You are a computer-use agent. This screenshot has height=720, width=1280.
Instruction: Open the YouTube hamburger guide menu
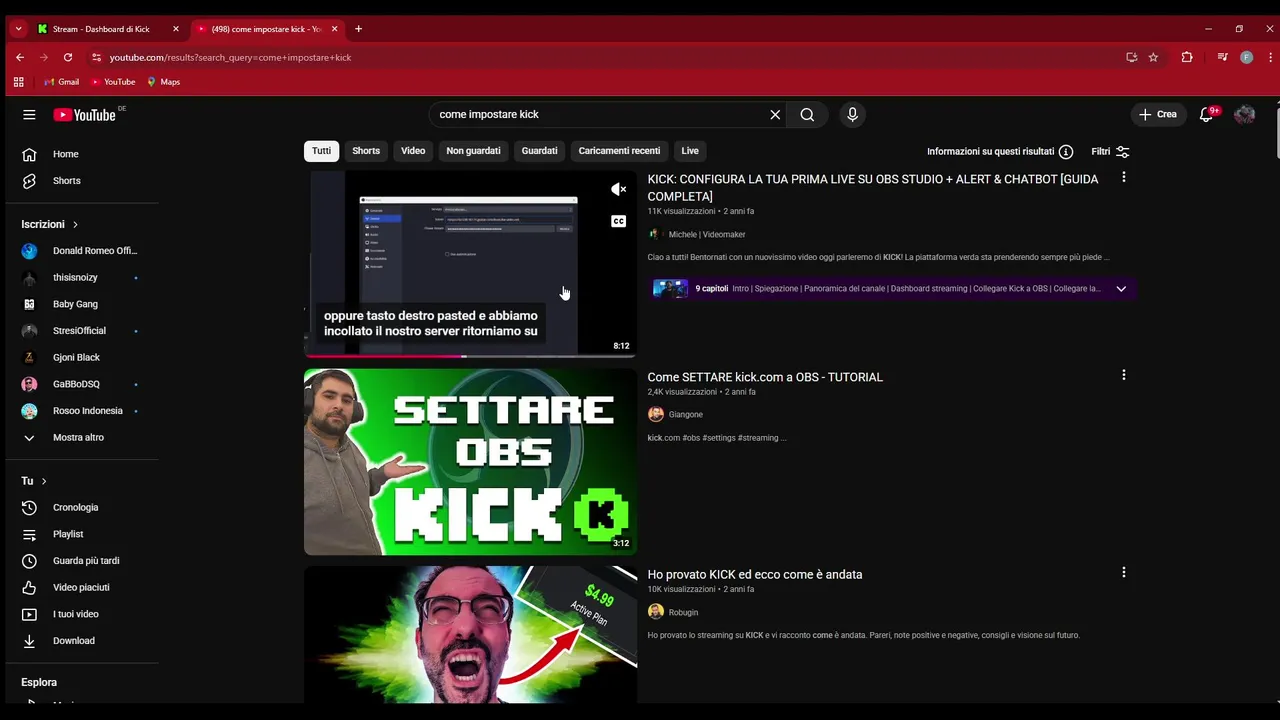(x=29, y=115)
